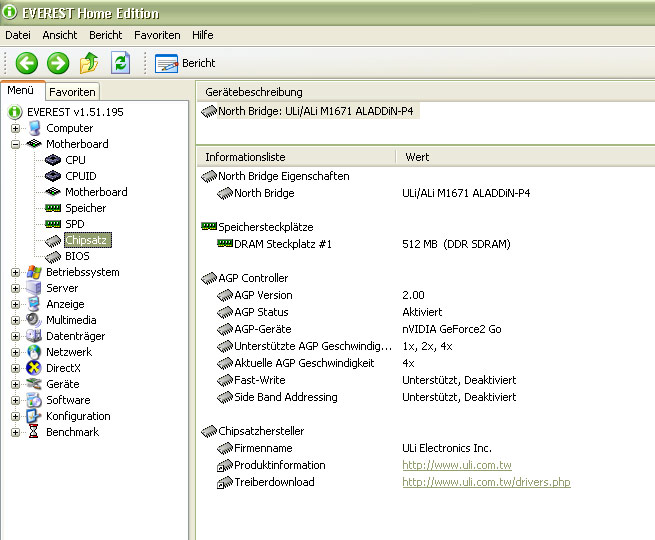The image size is (655, 540).
Task: Select EVEREST v1.51.195 root node
Action: pyautogui.click(x=75, y=112)
